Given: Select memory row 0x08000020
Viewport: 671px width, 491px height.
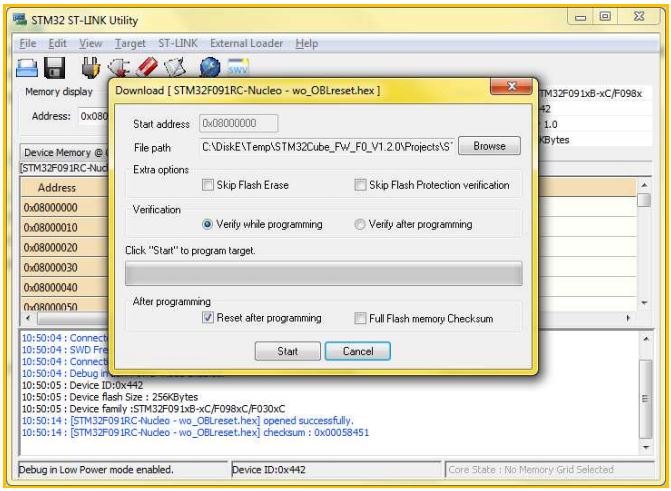Looking at the screenshot, I should pyautogui.click(x=64, y=248).
